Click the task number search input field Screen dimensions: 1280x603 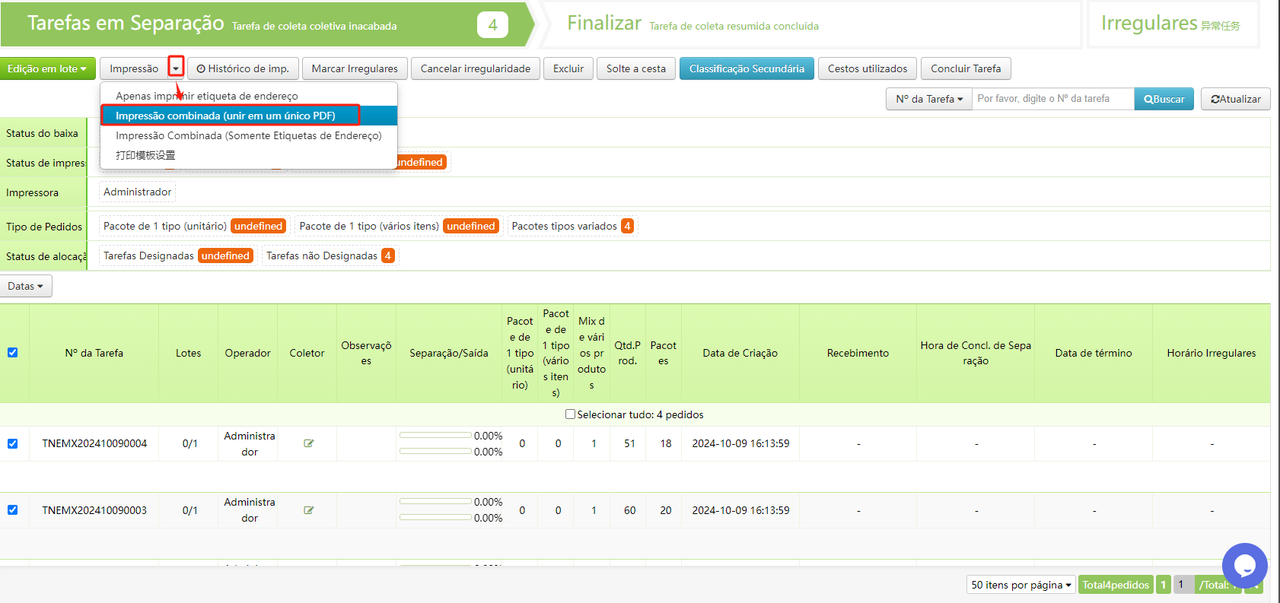(1052, 99)
